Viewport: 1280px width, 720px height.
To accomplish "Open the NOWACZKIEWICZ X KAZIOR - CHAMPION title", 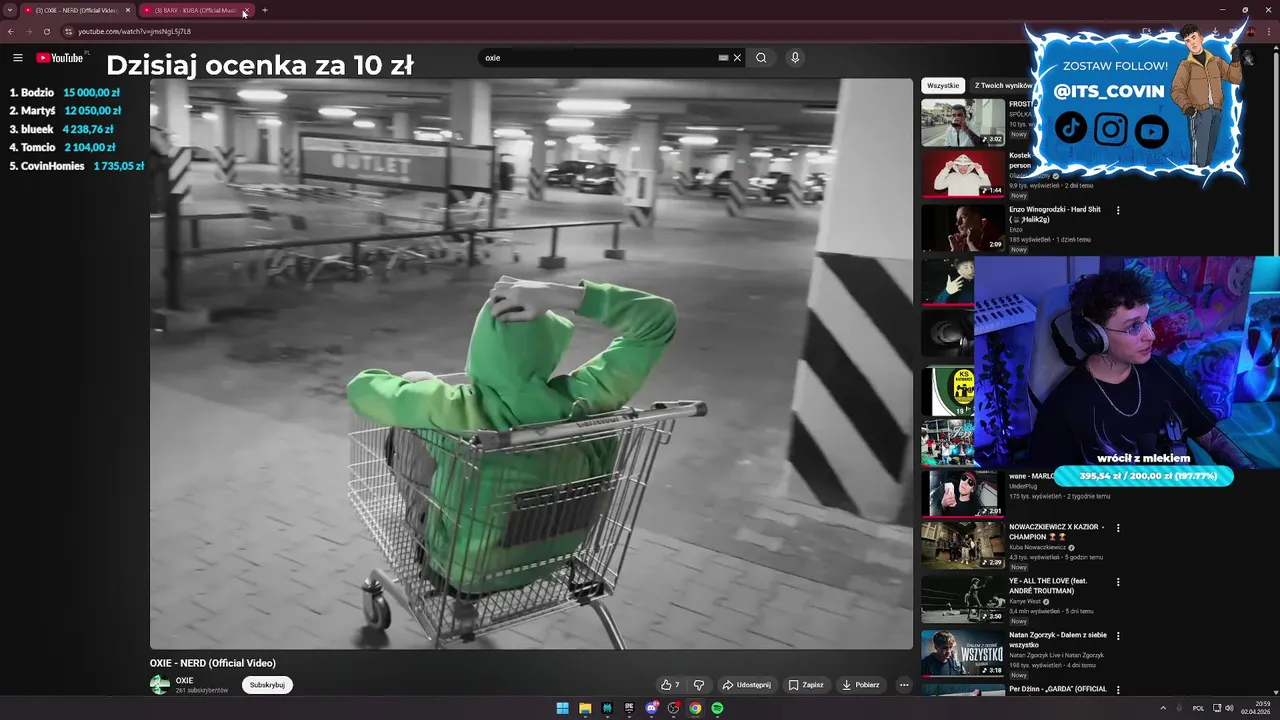I will click(x=1056, y=532).
